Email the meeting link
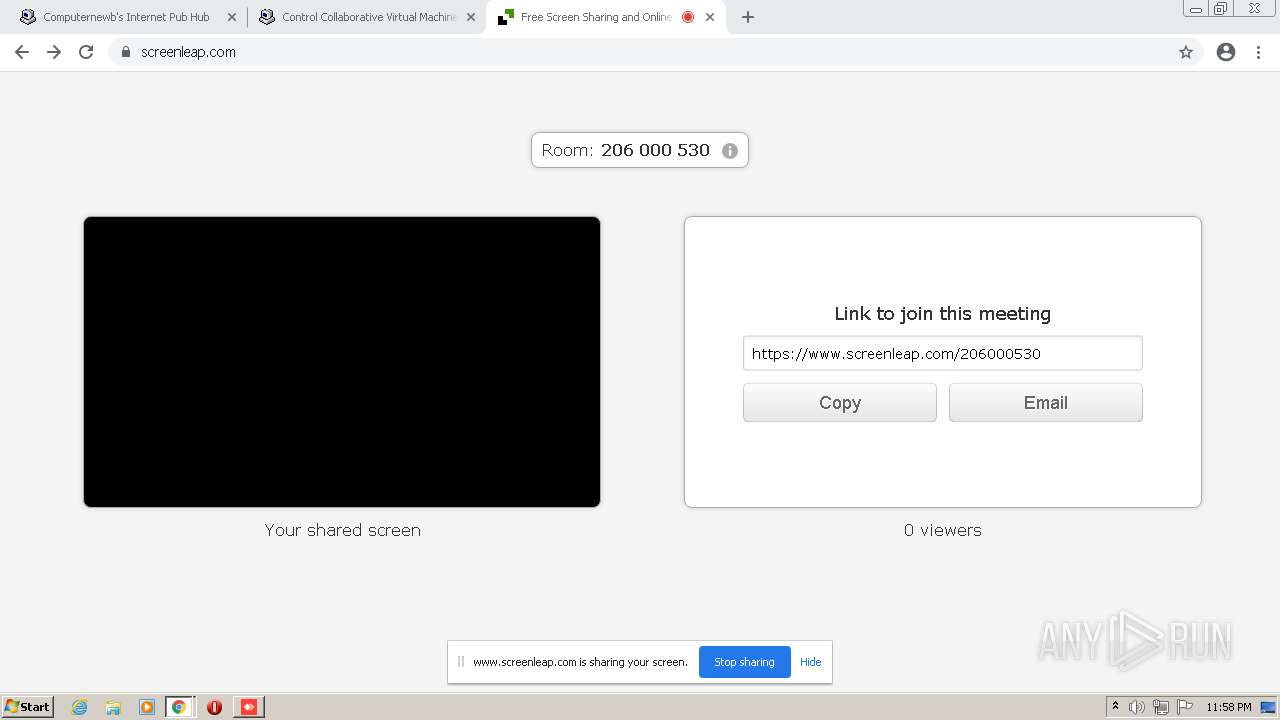 pyautogui.click(x=1046, y=403)
